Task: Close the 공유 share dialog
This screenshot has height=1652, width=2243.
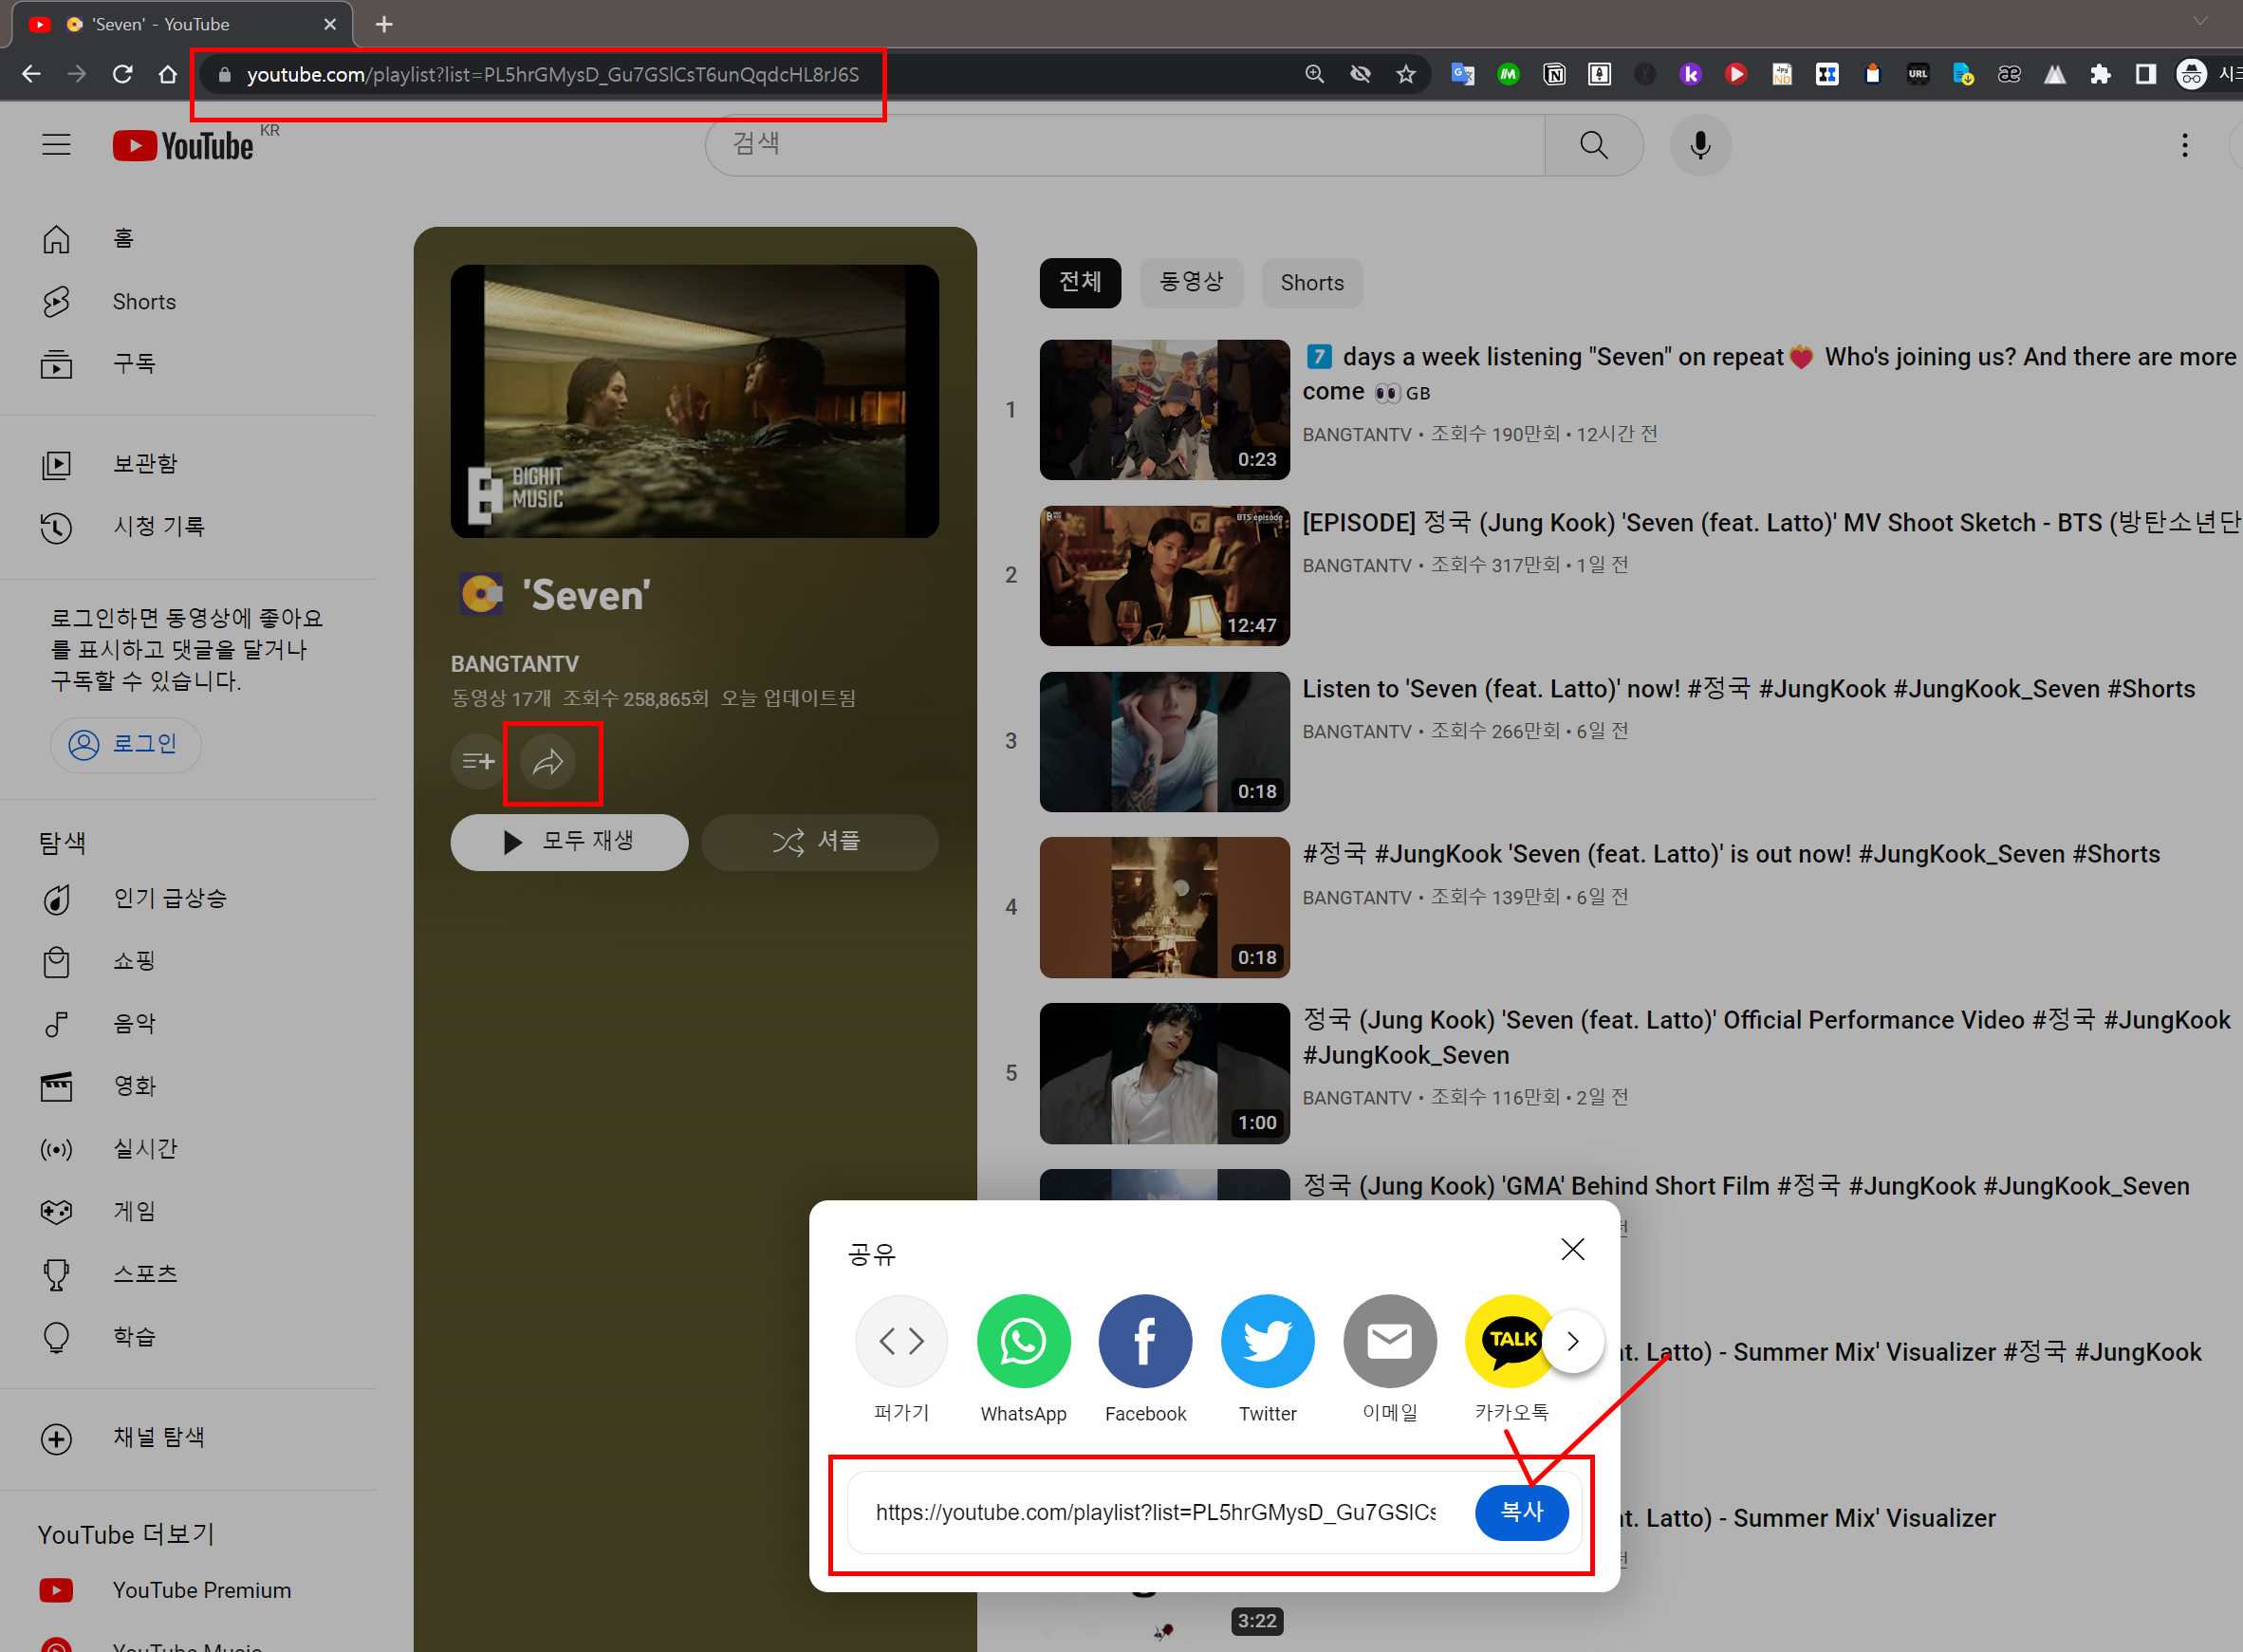Action: pos(1572,1249)
